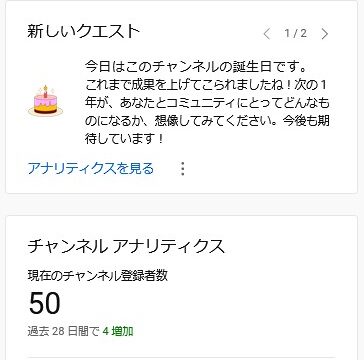Open the three-dot options menu

tap(182, 169)
